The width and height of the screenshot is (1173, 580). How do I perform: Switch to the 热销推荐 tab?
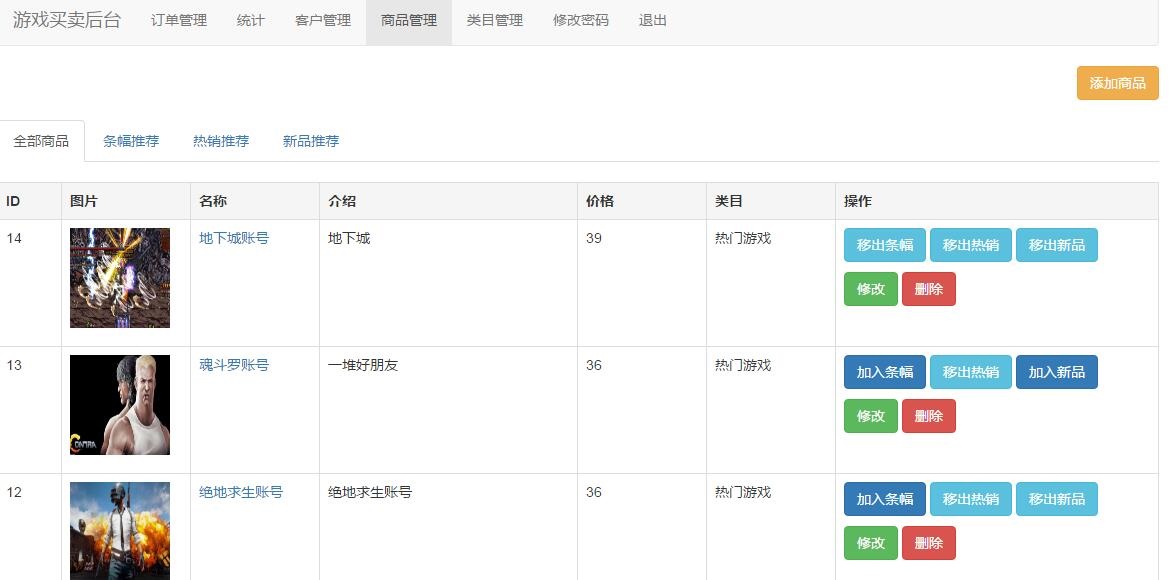pyautogui.click(x=221, y=141)
